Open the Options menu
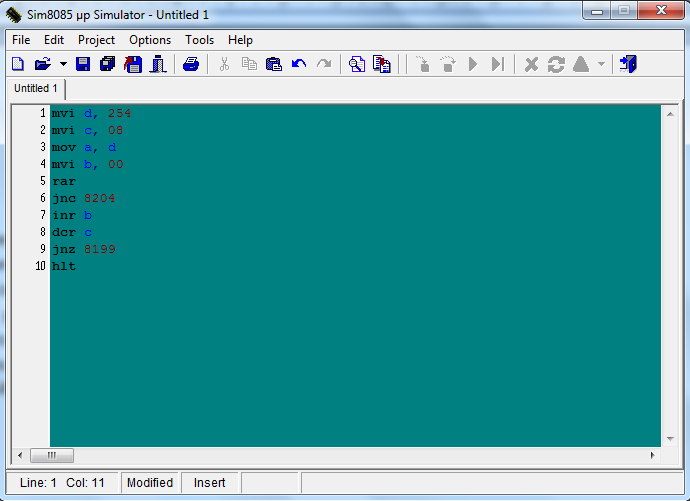Screen dimensions: 690x501 [150, 40]
